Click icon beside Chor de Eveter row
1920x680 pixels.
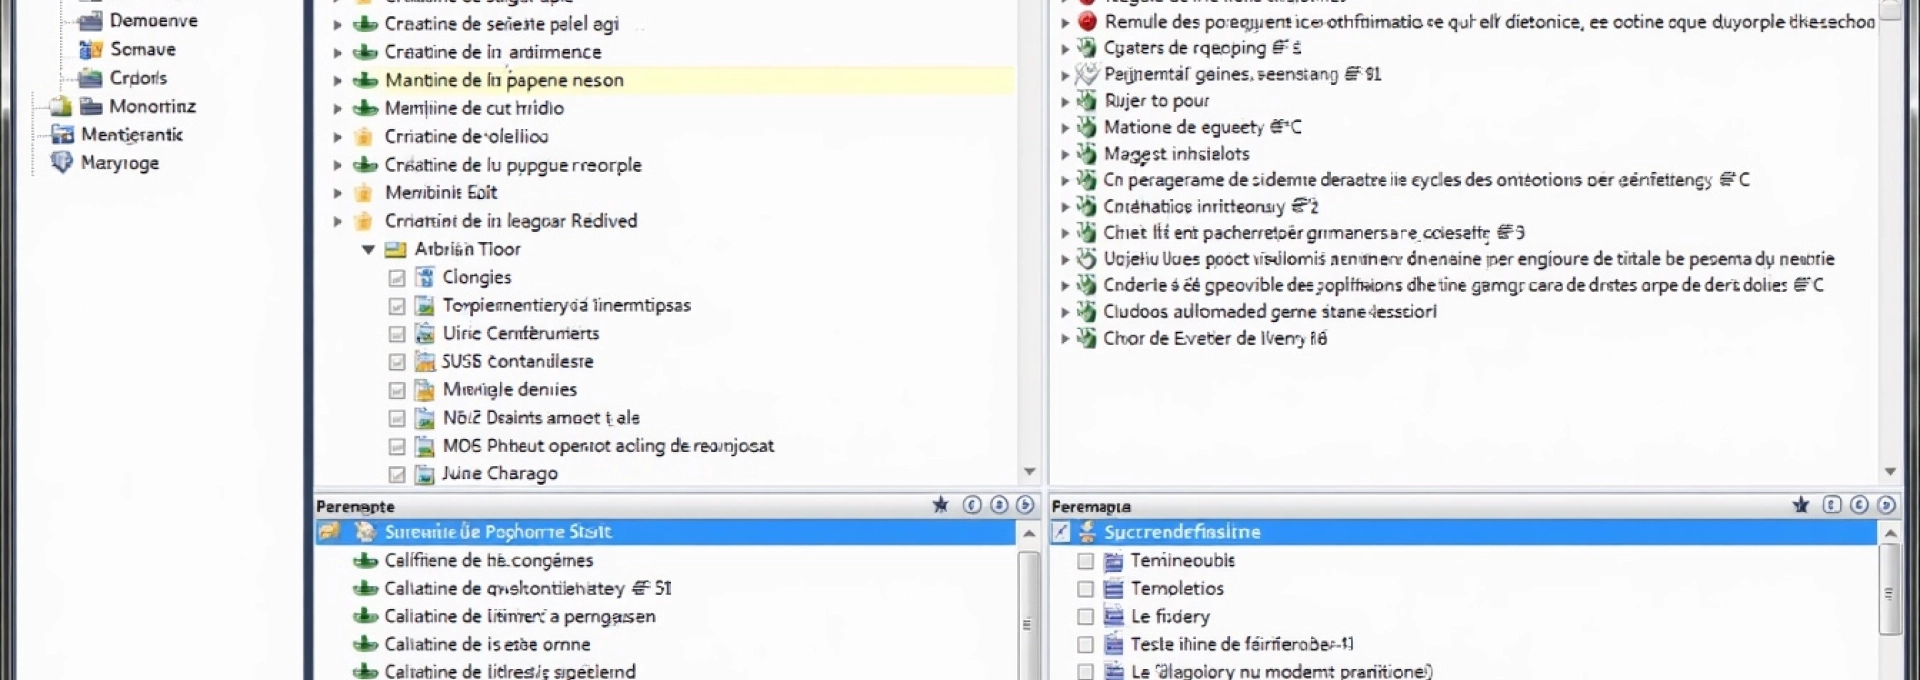[1087, 338]
